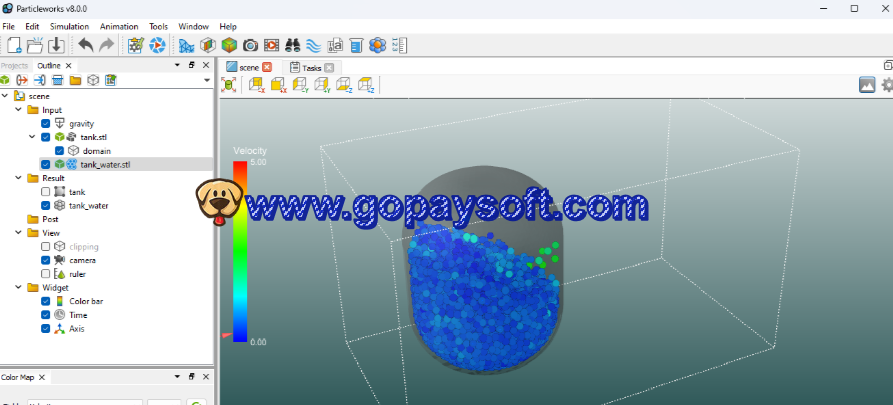Open the Outline toolbar overflow dropdown
Viewport: 893px width, 405px height.
pyautogui.click(x=207, y=80)
